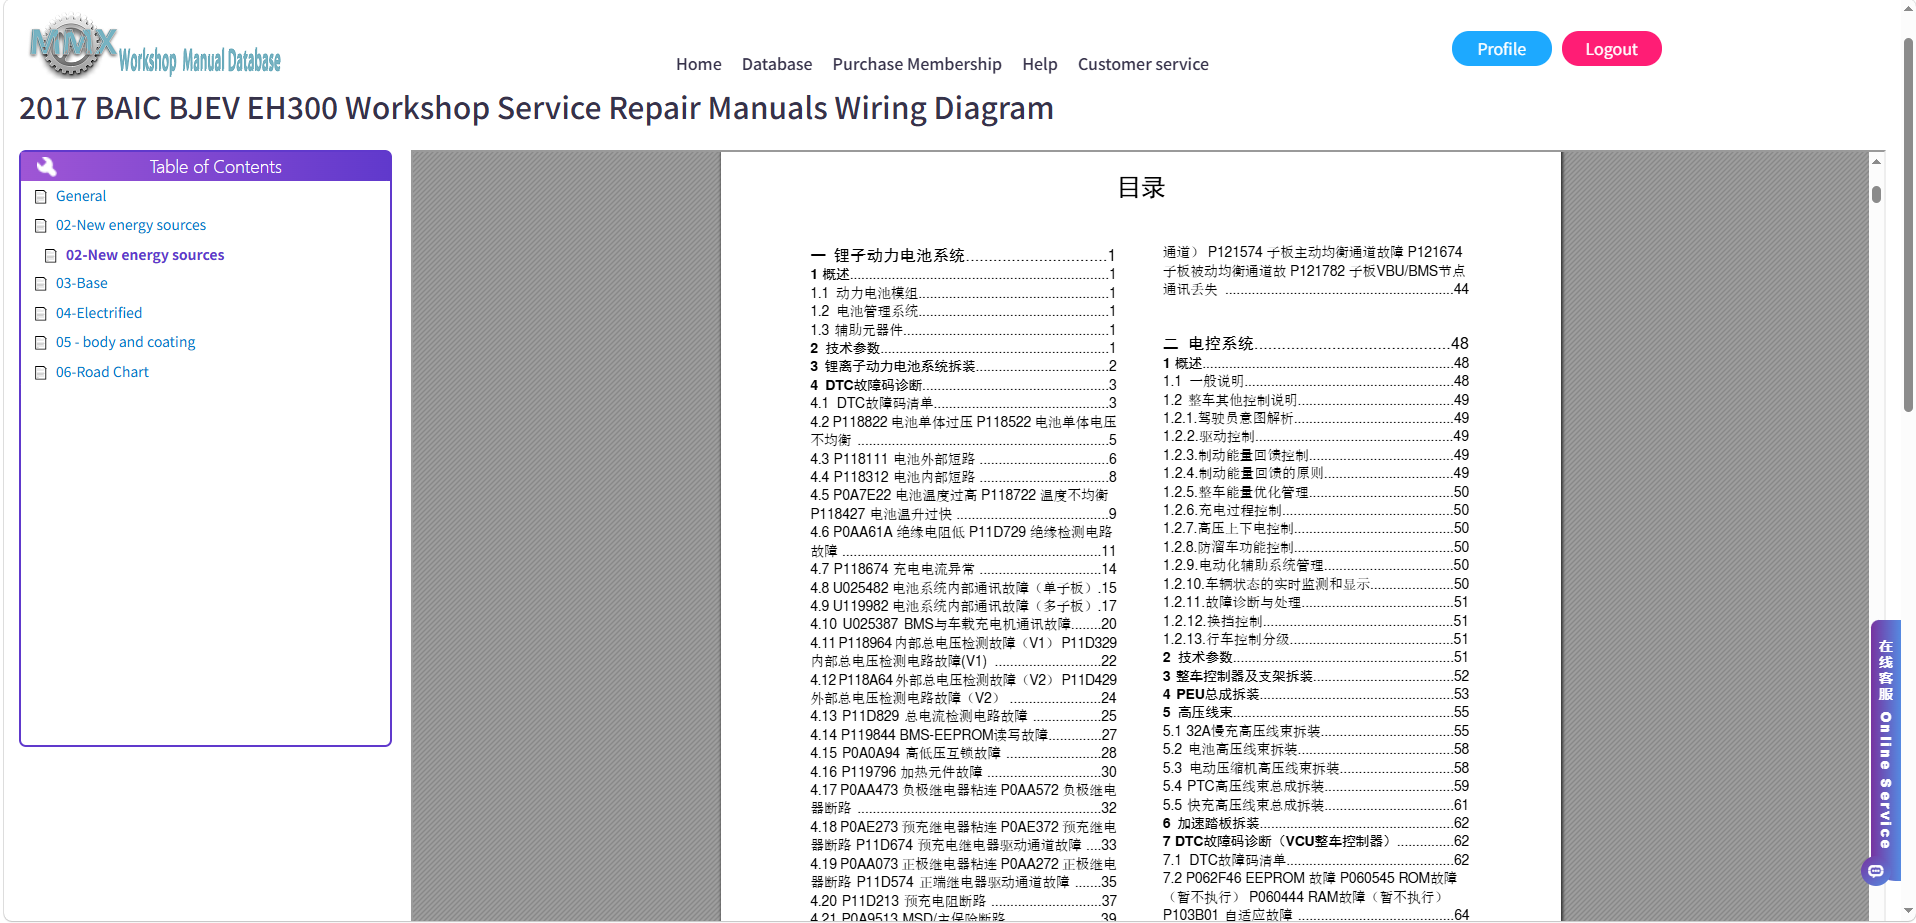Open the 03-Base section

coord(82,283)
